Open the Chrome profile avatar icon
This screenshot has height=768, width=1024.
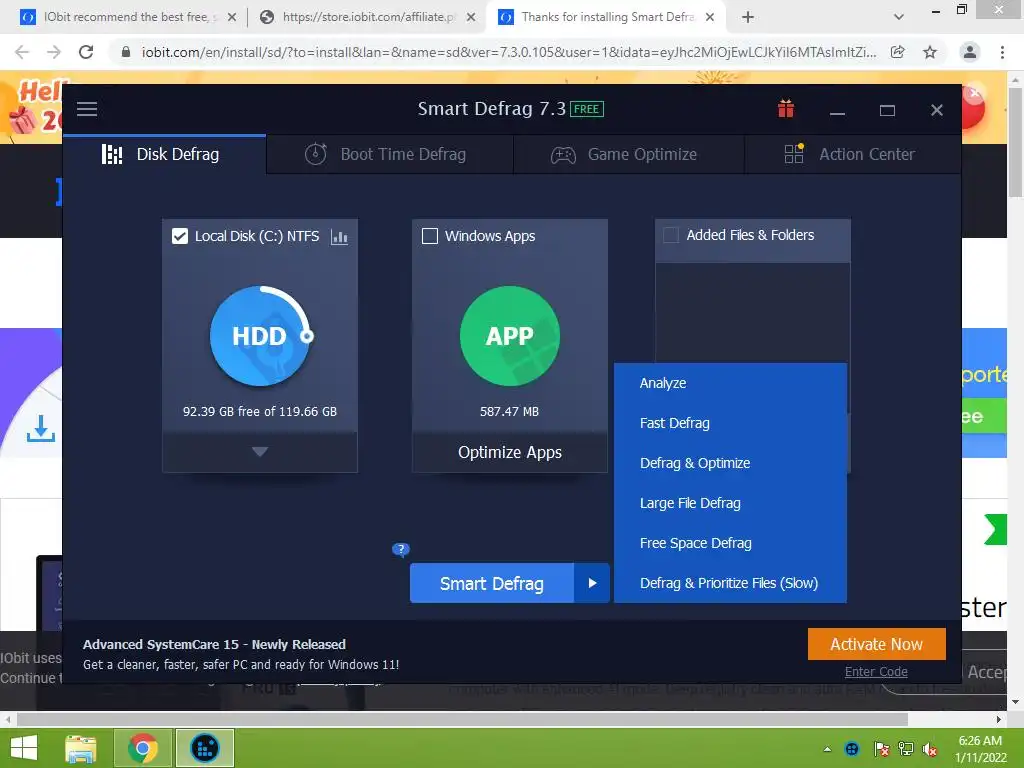point(970,52)
